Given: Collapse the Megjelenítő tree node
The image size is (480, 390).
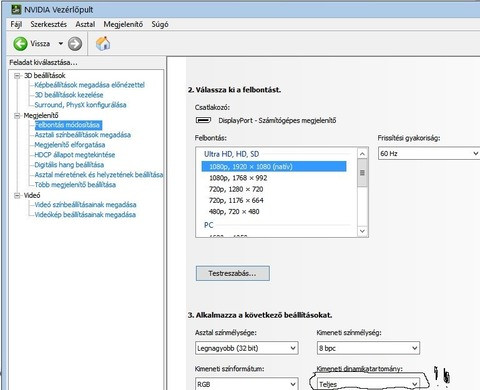Looking at the screenshot, I should [x=17, y=116].
